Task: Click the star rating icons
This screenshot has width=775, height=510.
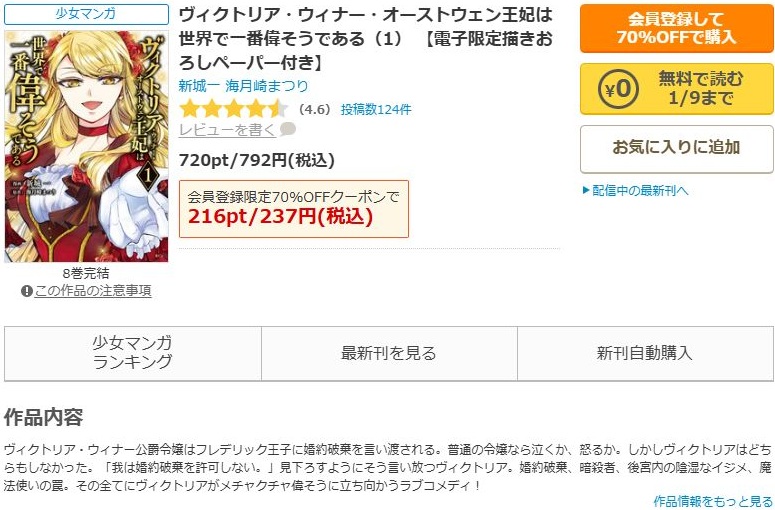Action: pyautogui.click(x=233, y=109)
